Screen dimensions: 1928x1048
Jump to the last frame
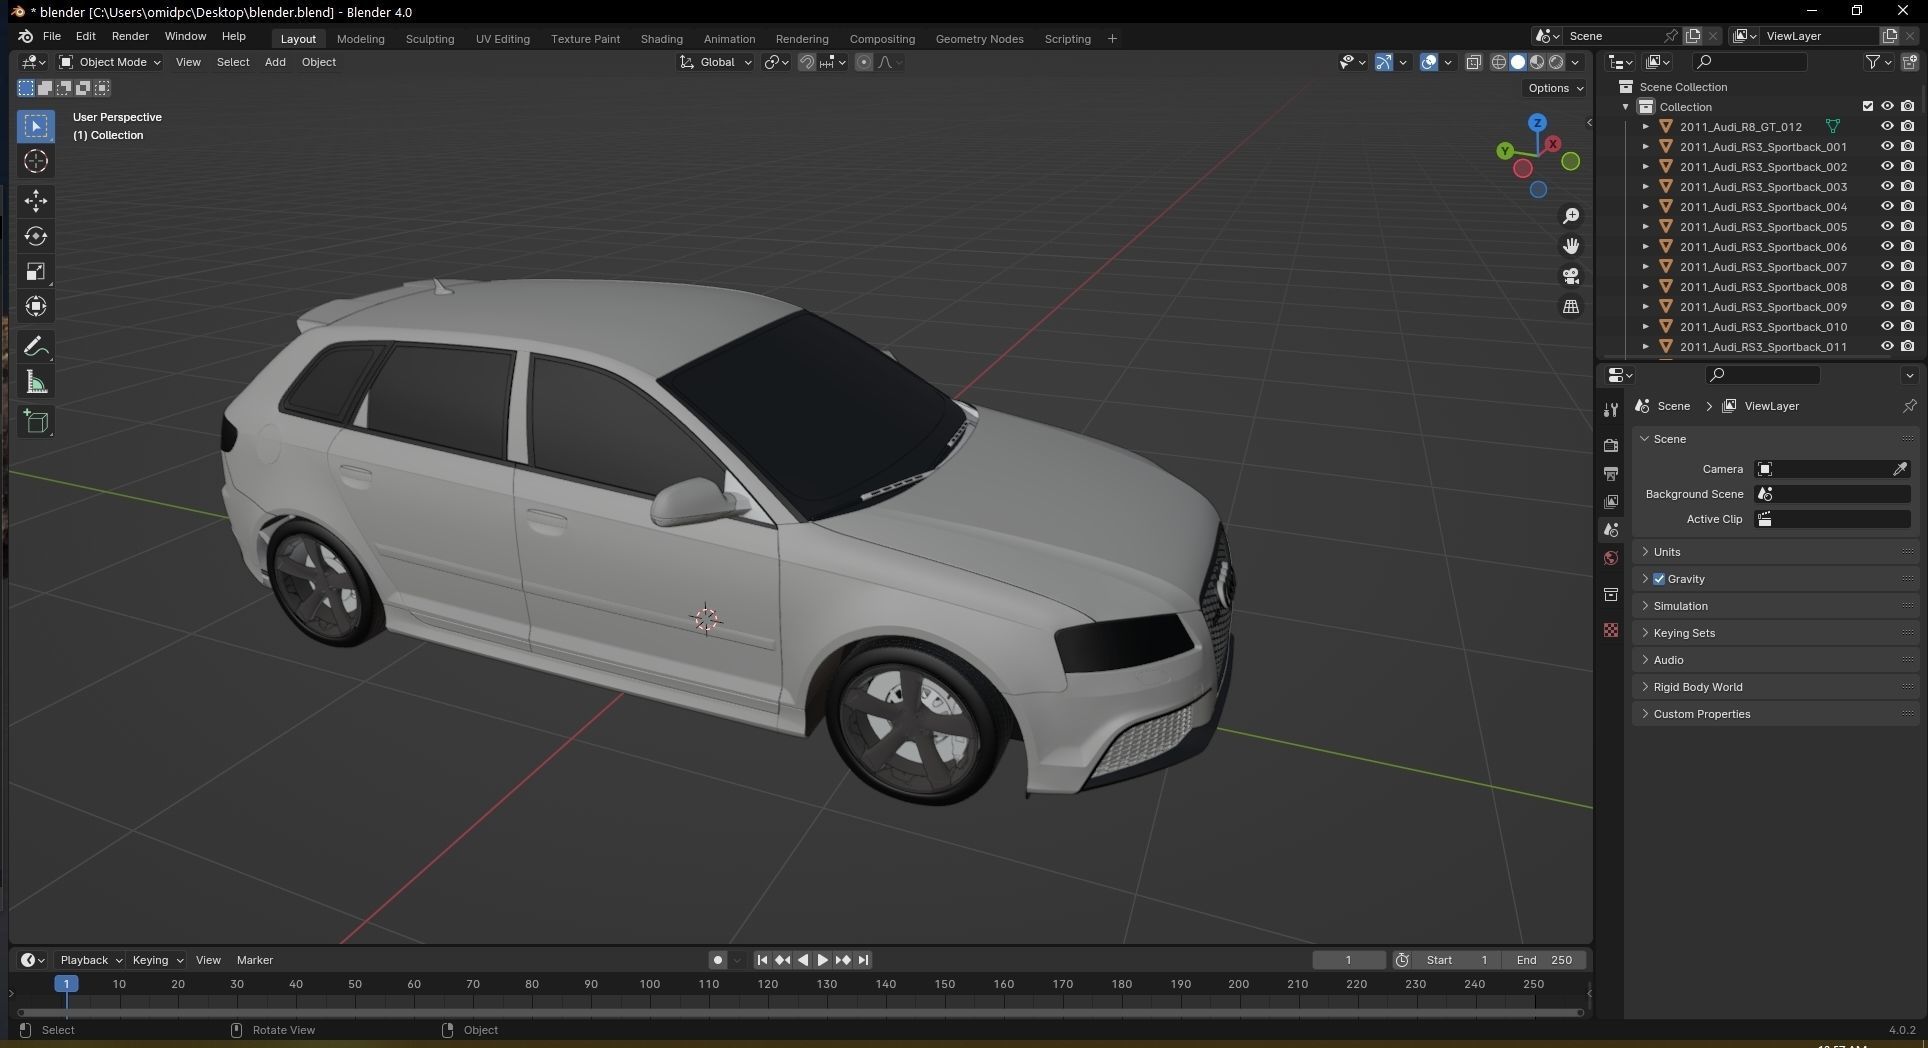click(863, 960)
